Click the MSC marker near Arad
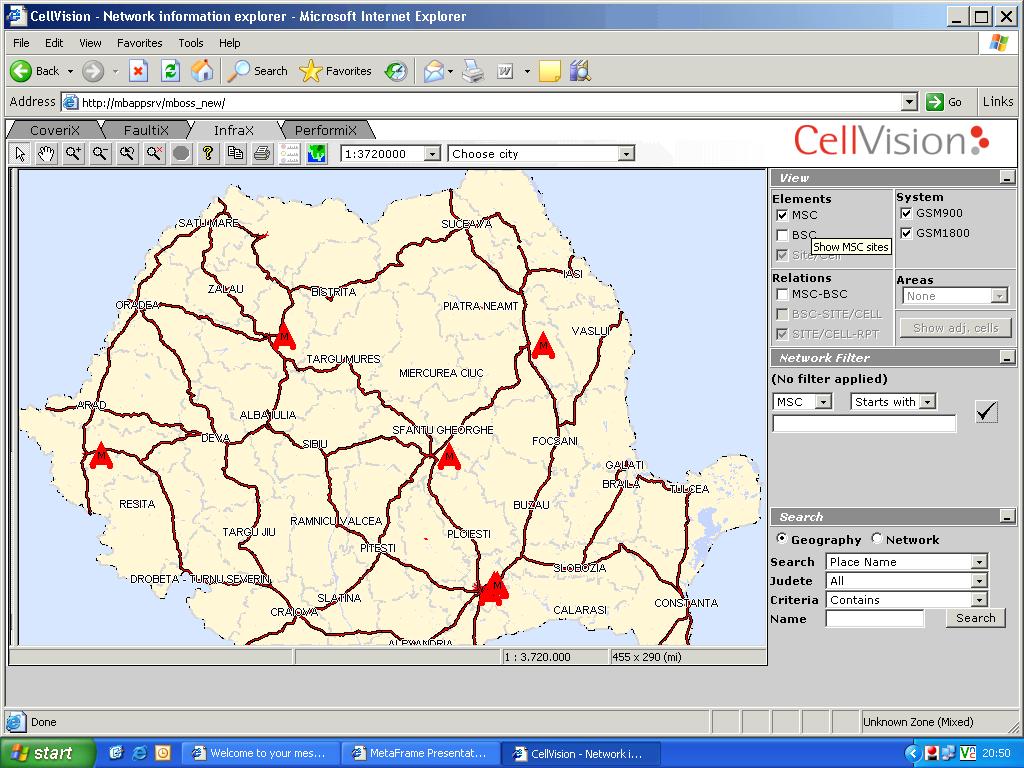The image size is (1024, 768). tap(101, 455)
